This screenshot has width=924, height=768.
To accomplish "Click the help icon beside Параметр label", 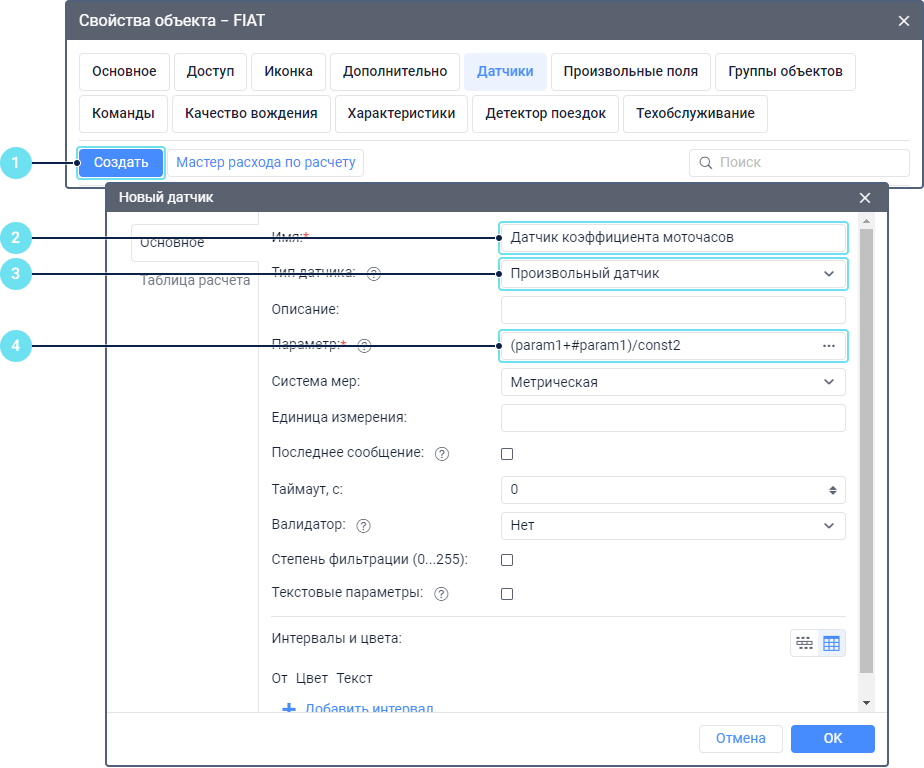I will pyautogui.click(x=364, y=346).
